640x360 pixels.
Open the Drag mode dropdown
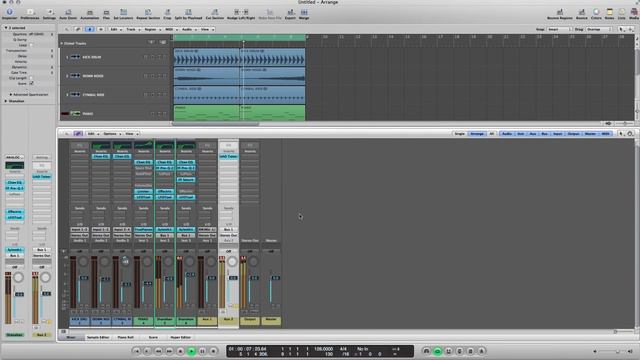point(599,29)
